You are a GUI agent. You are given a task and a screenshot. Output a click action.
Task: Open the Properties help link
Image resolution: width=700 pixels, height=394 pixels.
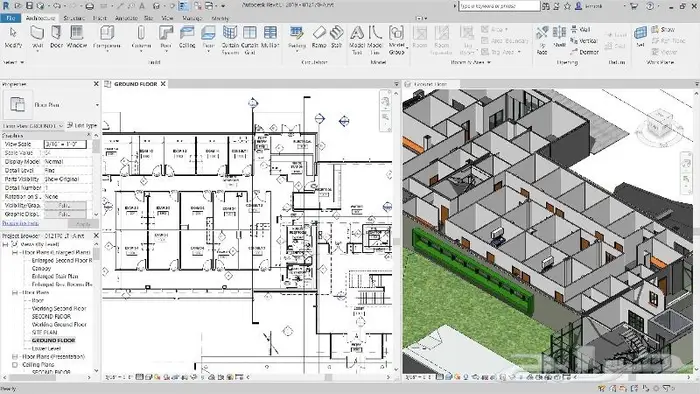click(x=21, y=223)
